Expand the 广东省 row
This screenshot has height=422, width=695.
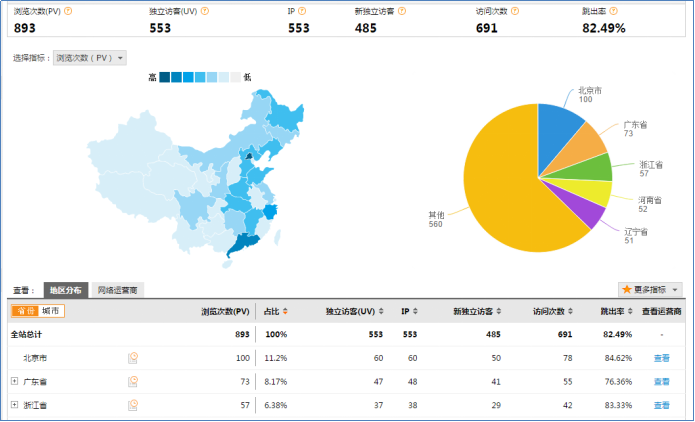(14, 381)
